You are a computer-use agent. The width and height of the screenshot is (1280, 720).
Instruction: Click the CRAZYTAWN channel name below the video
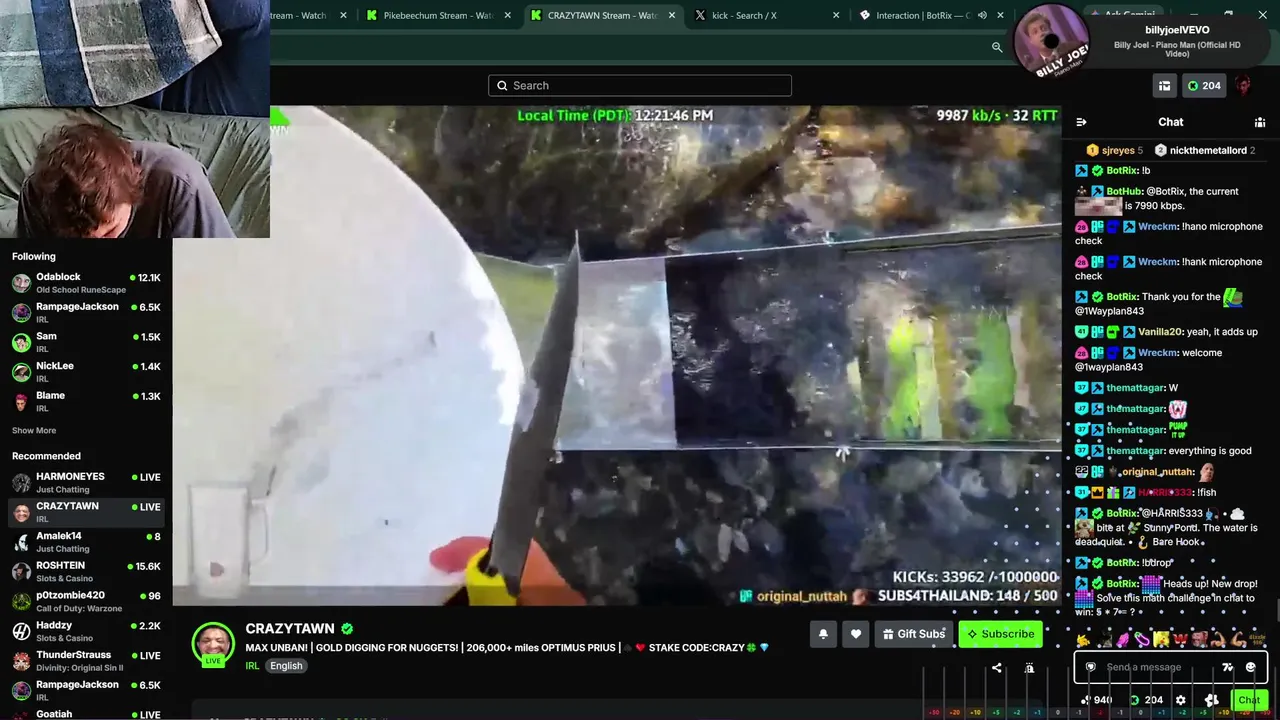click(290, 629)
